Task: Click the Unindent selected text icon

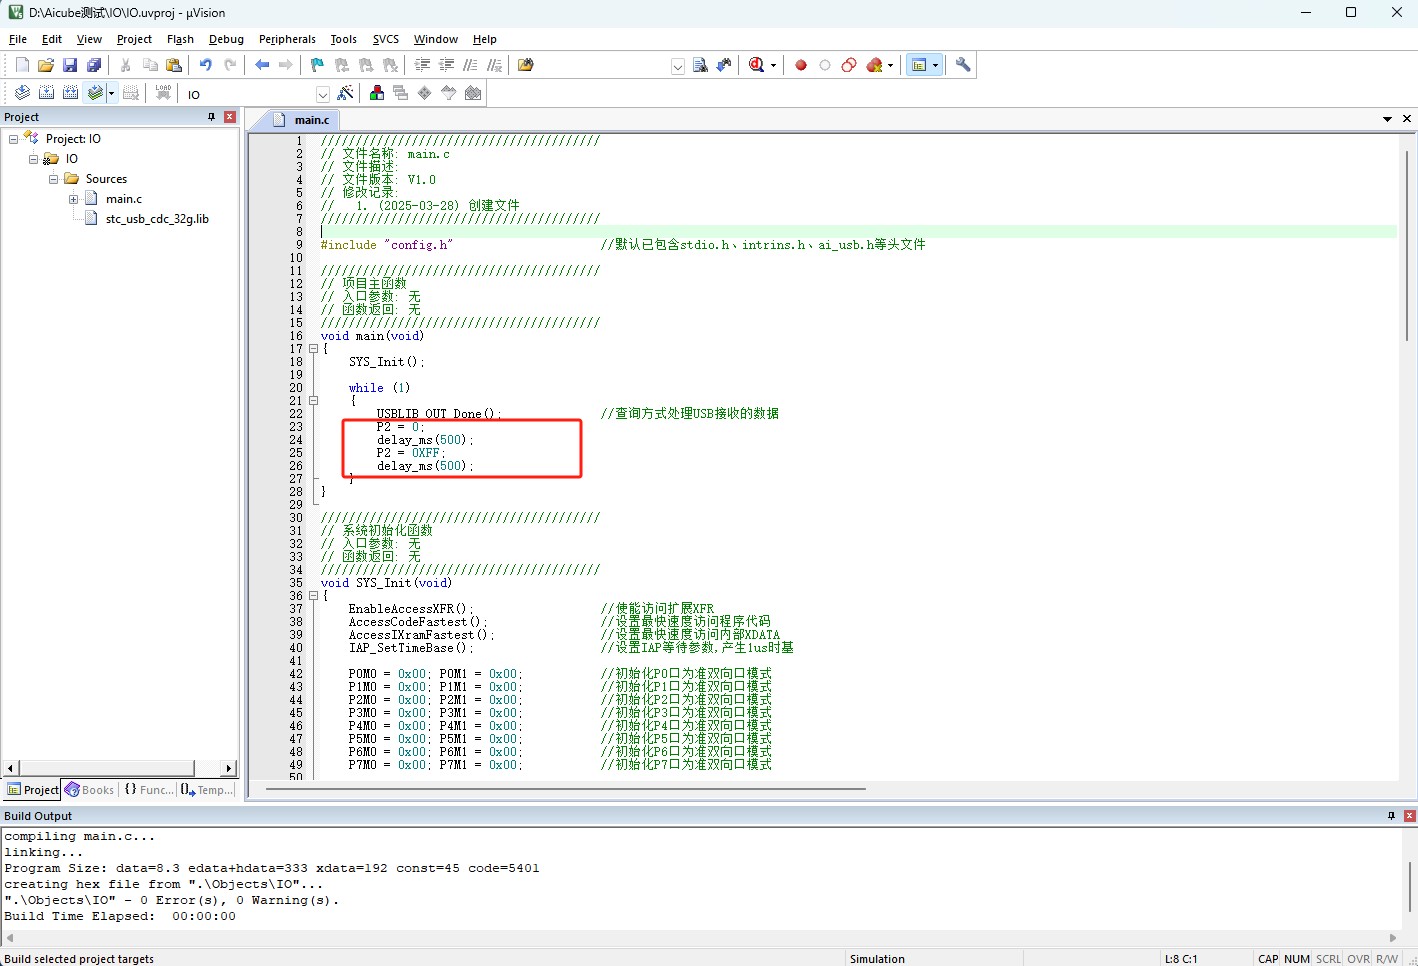Action: [446, 65]
